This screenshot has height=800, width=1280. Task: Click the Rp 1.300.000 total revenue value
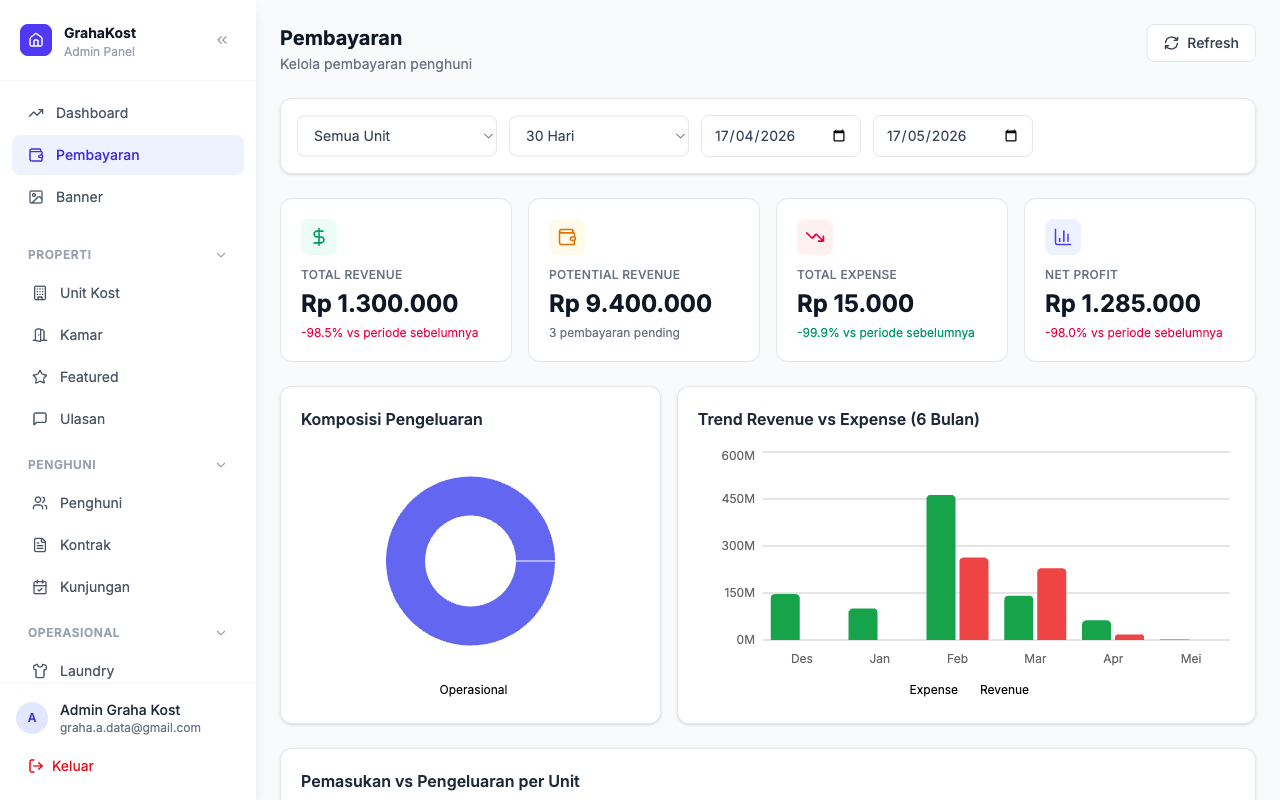380,303
